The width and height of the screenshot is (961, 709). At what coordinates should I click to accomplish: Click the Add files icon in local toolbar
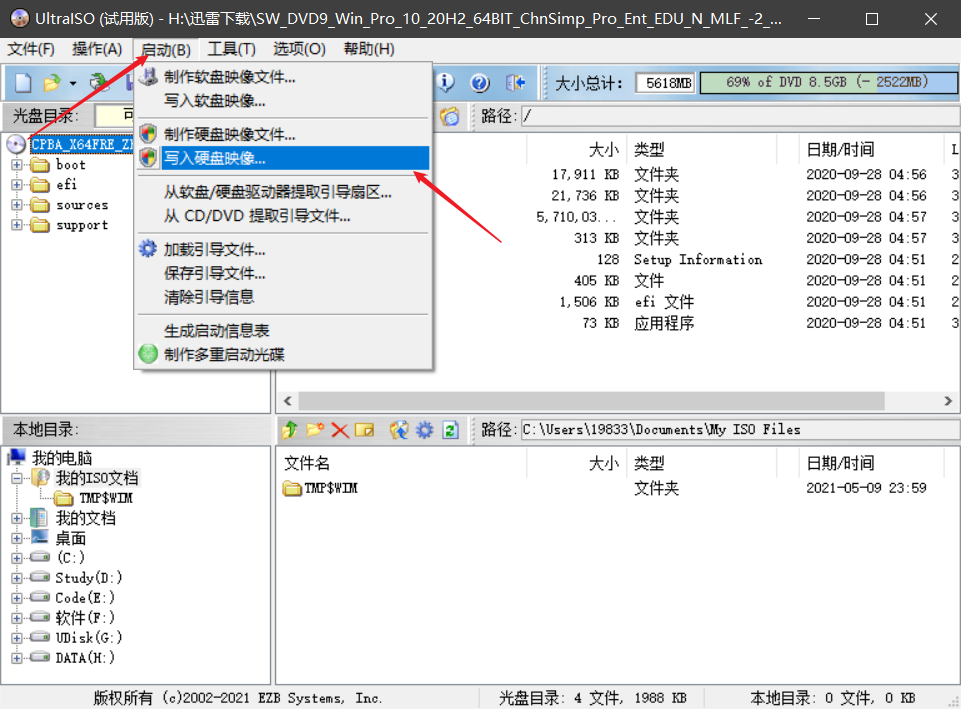pyautogui.click(x=399, y=430)
